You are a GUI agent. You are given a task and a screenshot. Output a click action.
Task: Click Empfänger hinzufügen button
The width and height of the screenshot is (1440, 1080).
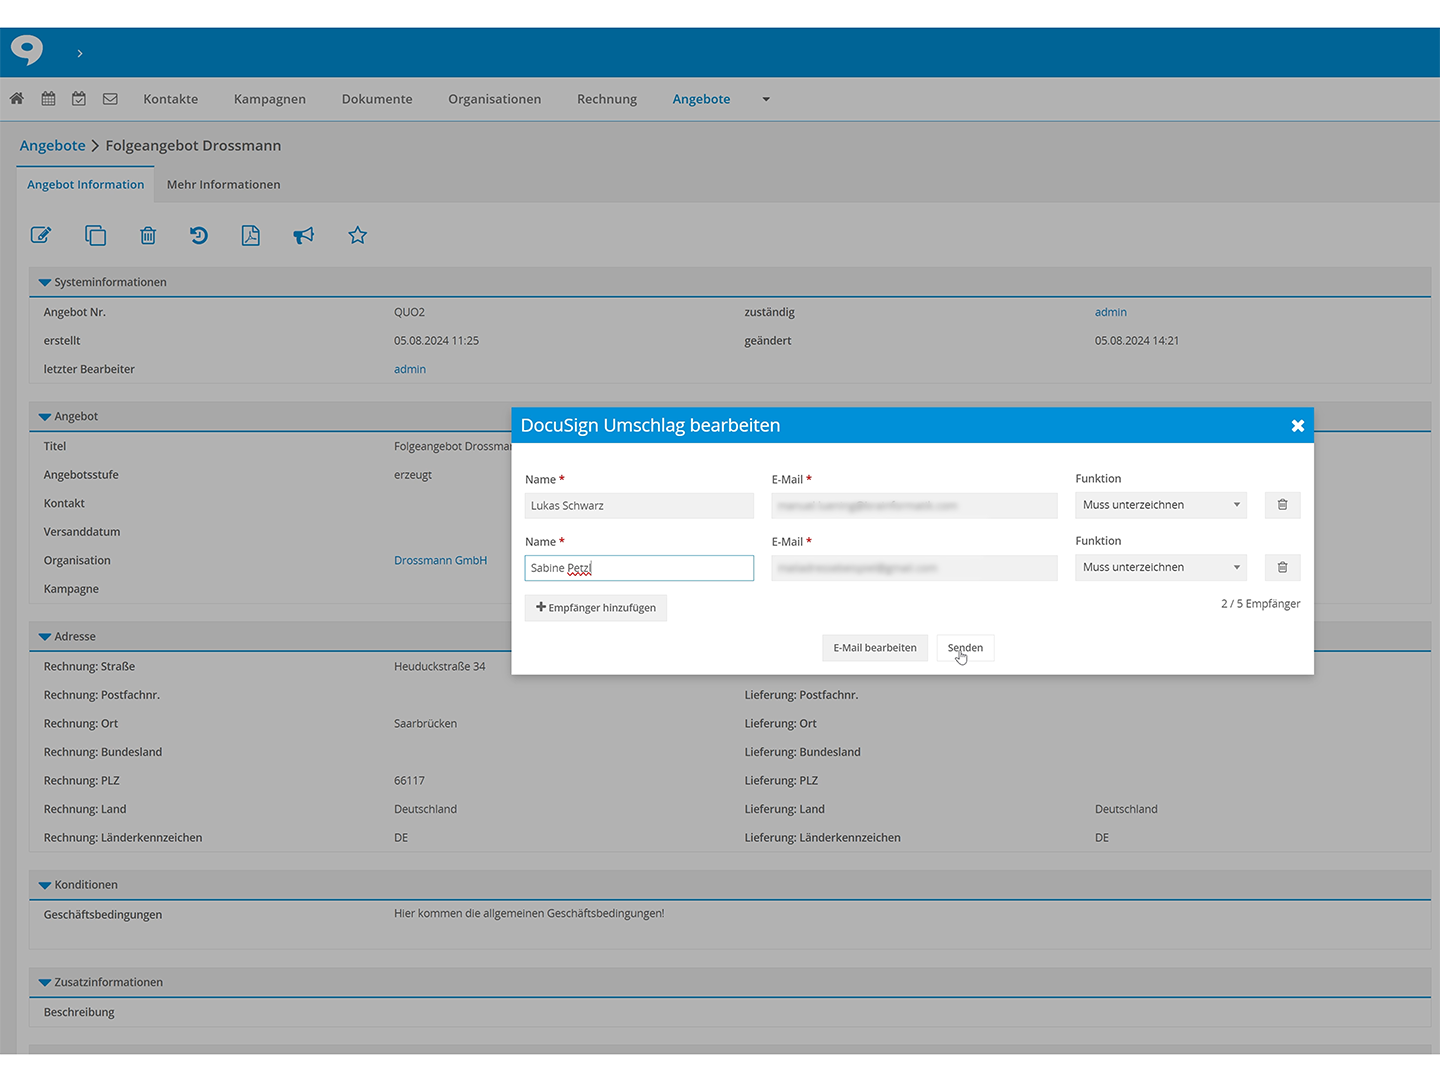click(596, 608)
